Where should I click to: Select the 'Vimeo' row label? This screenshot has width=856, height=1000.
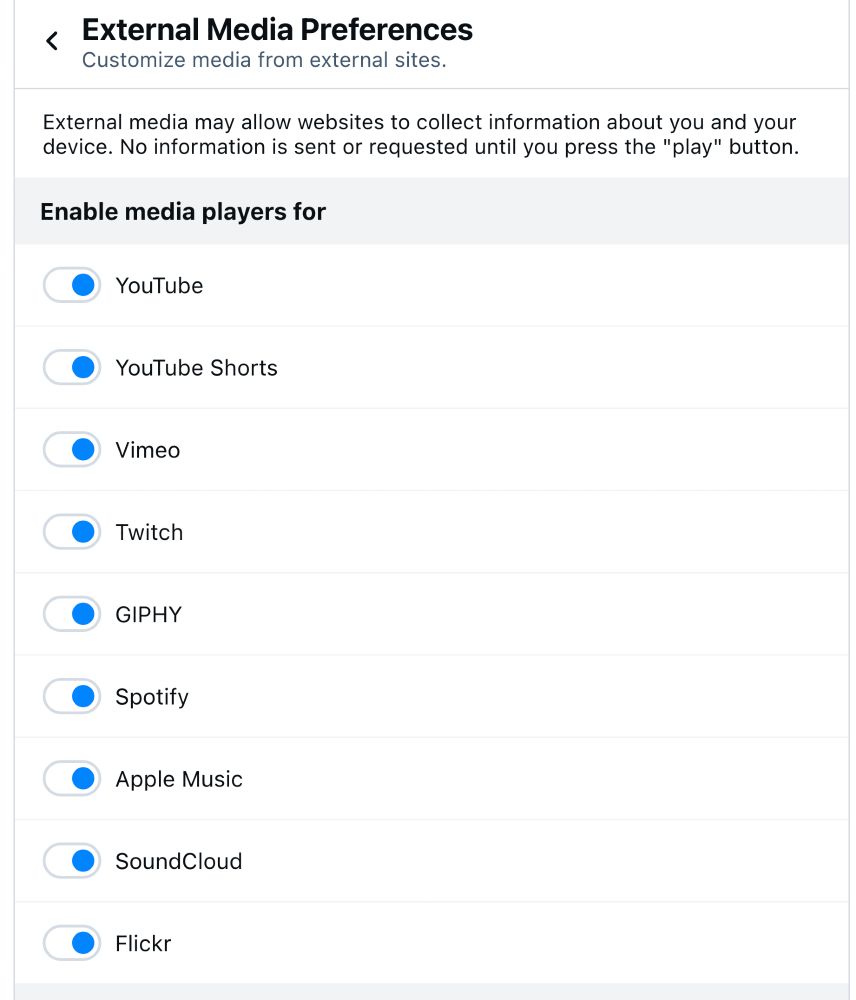148,450
